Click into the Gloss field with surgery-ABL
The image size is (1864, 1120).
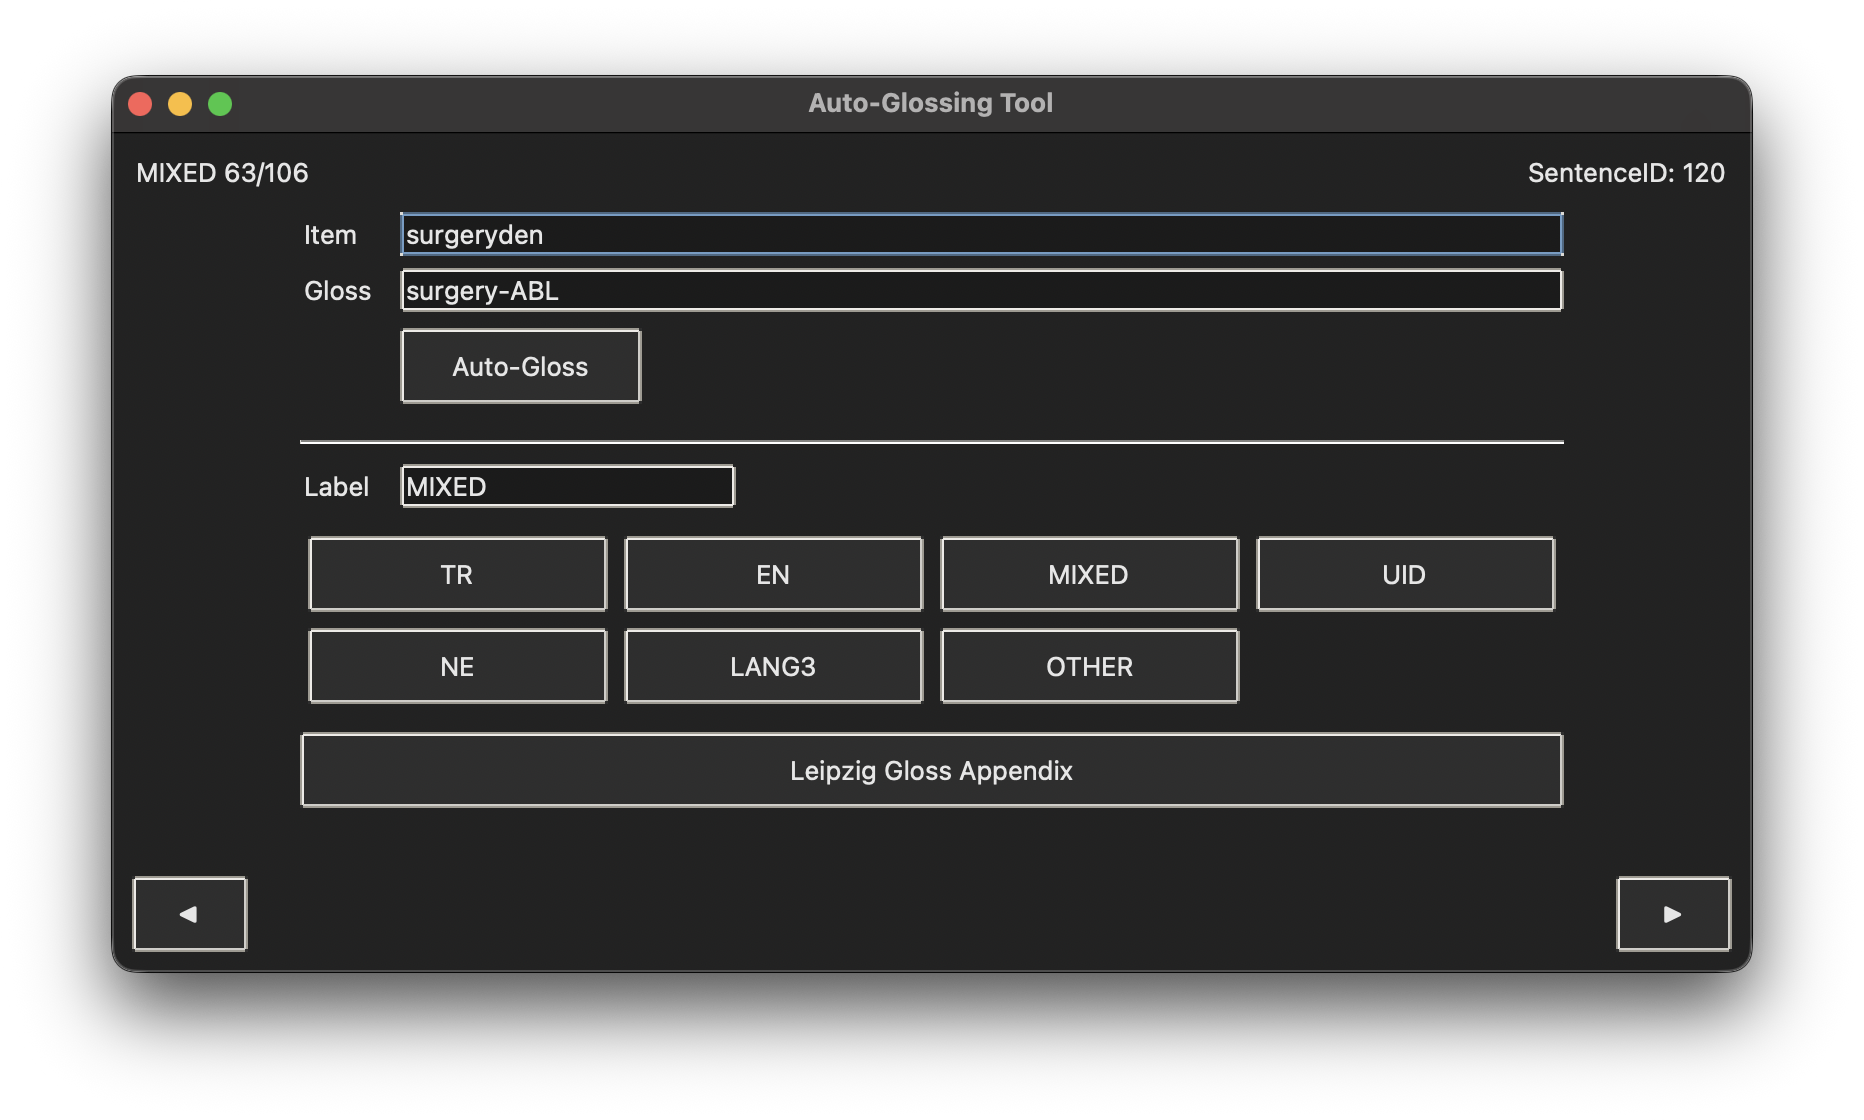980,290
